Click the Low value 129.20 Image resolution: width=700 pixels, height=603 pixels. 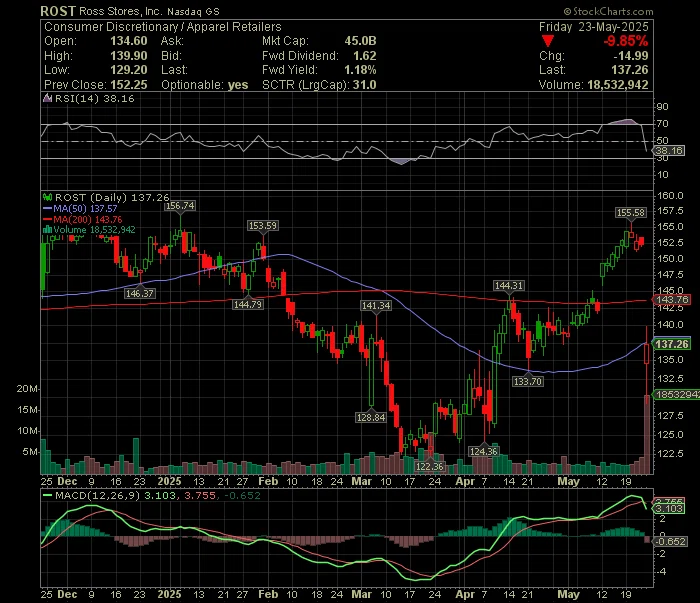pyautogui.click(x=129, y=70)
